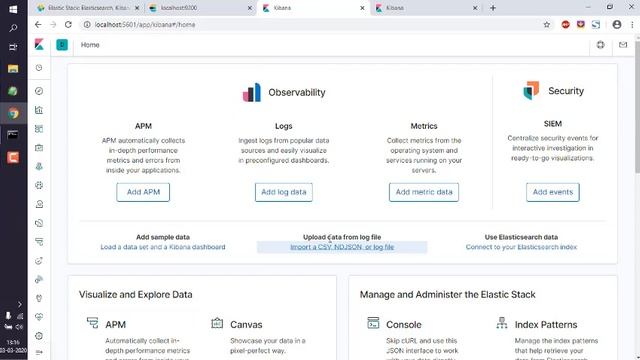The width and height of the screenshot is (640, 360).
Task: Click the APM card icon
Action: click(93, 323)
